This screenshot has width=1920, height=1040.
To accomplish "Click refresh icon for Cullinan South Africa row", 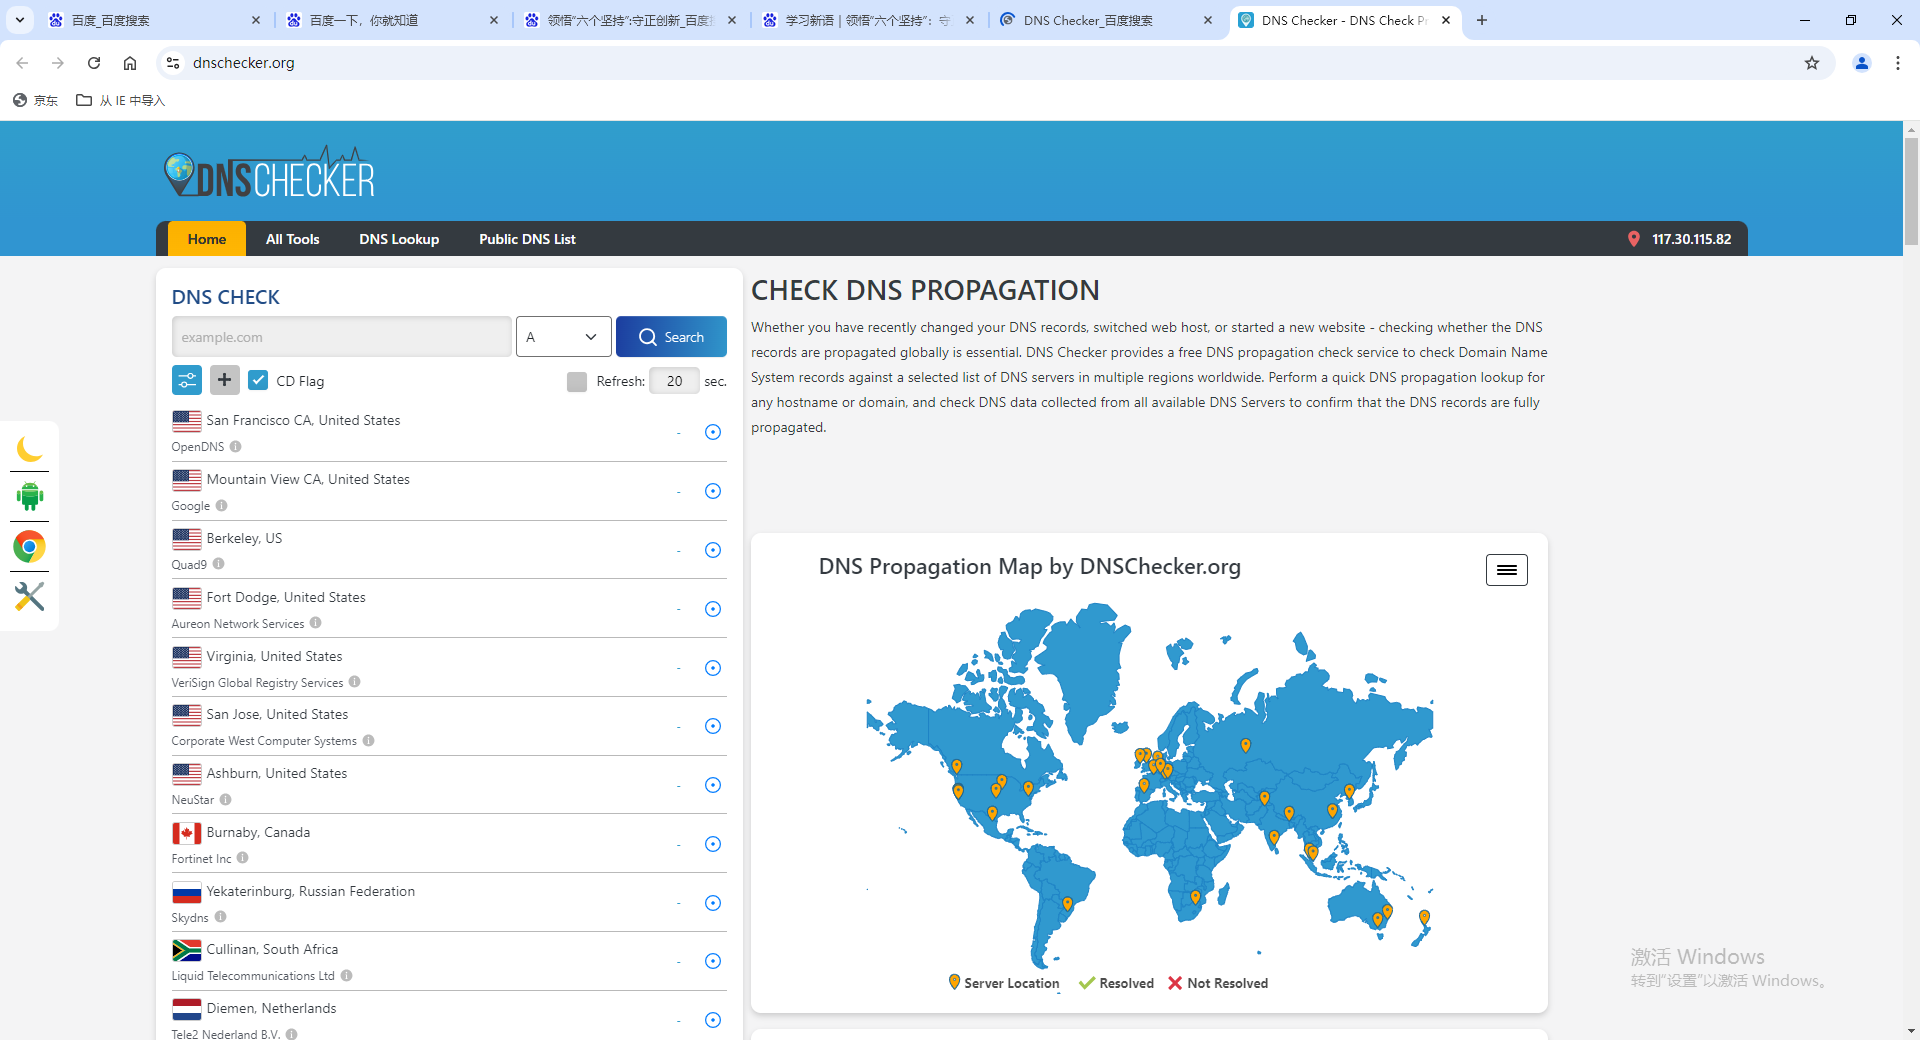I will pos(713,961).
